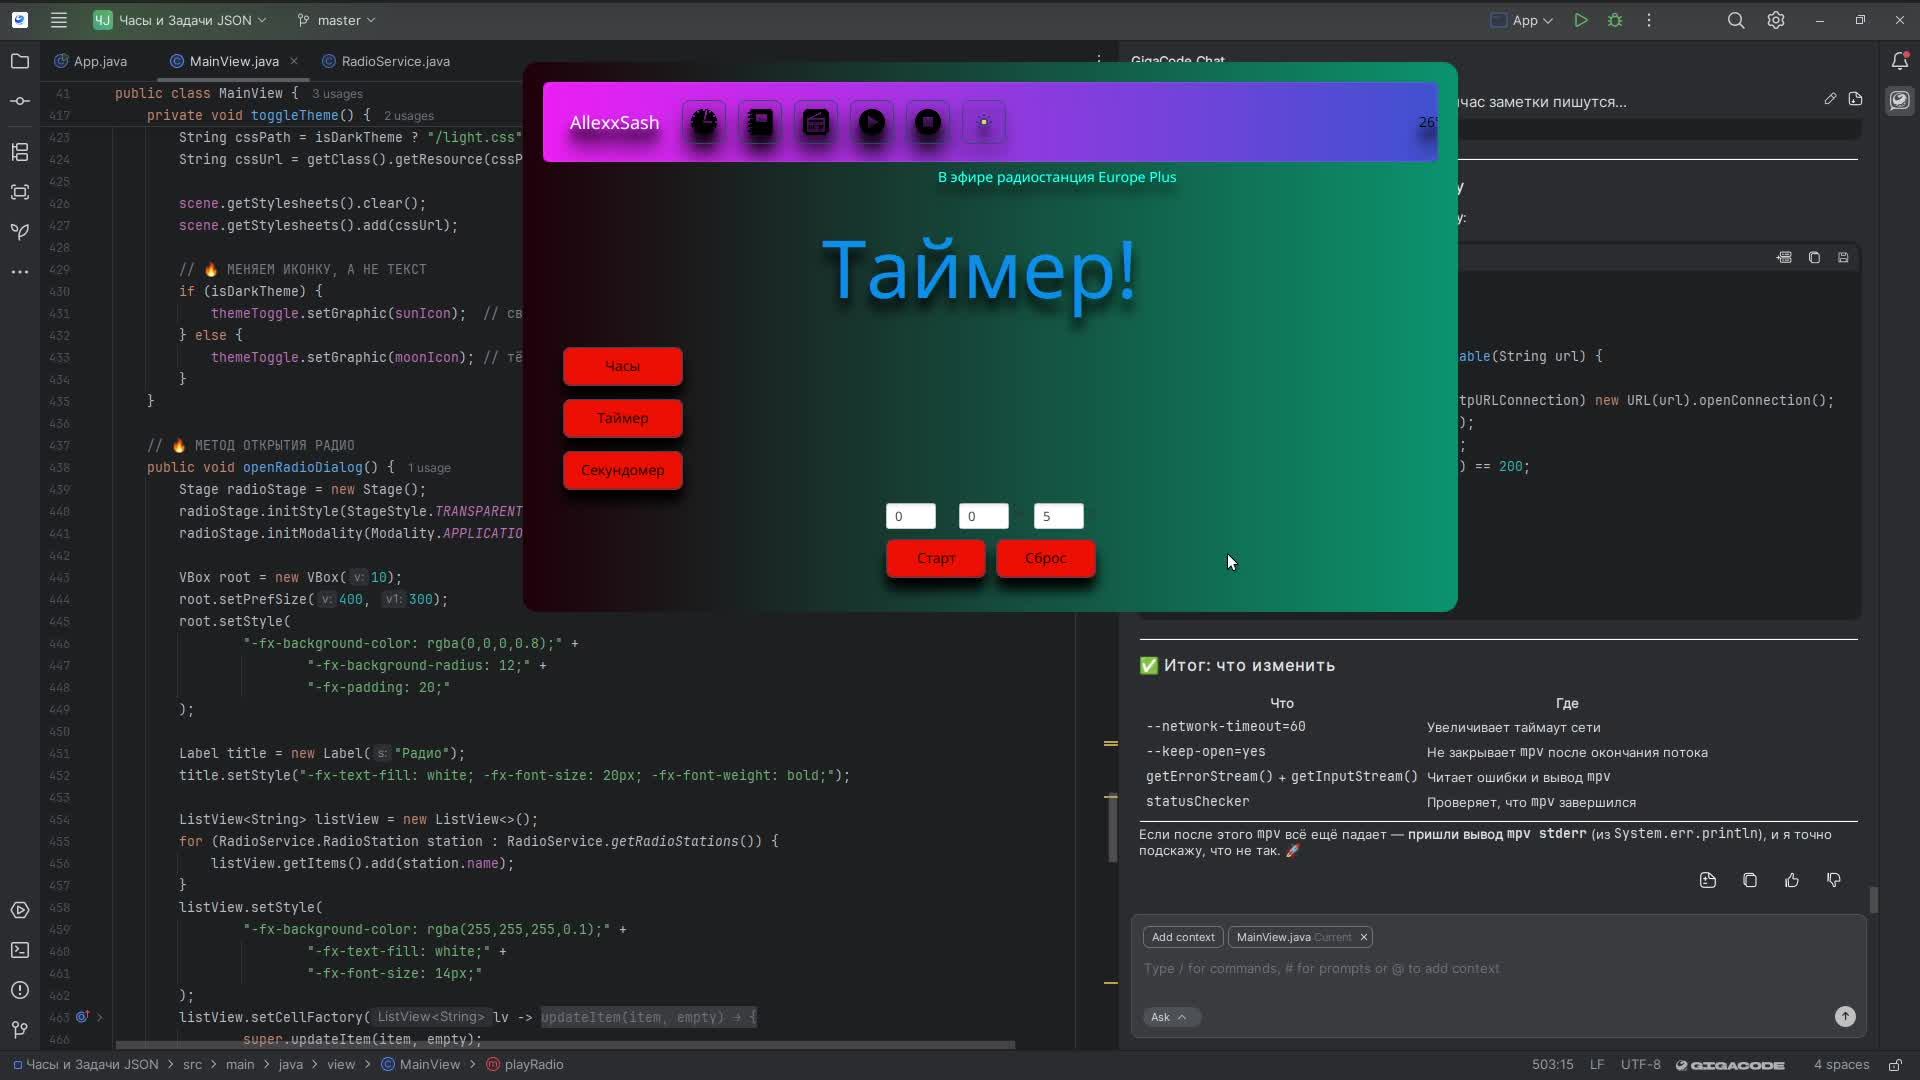The height and width of the screenshot is (1080, 1920).
Task: Click the play button in the AllexxSash toolbar
Action: pyautogui.click(x=872, y=123)
